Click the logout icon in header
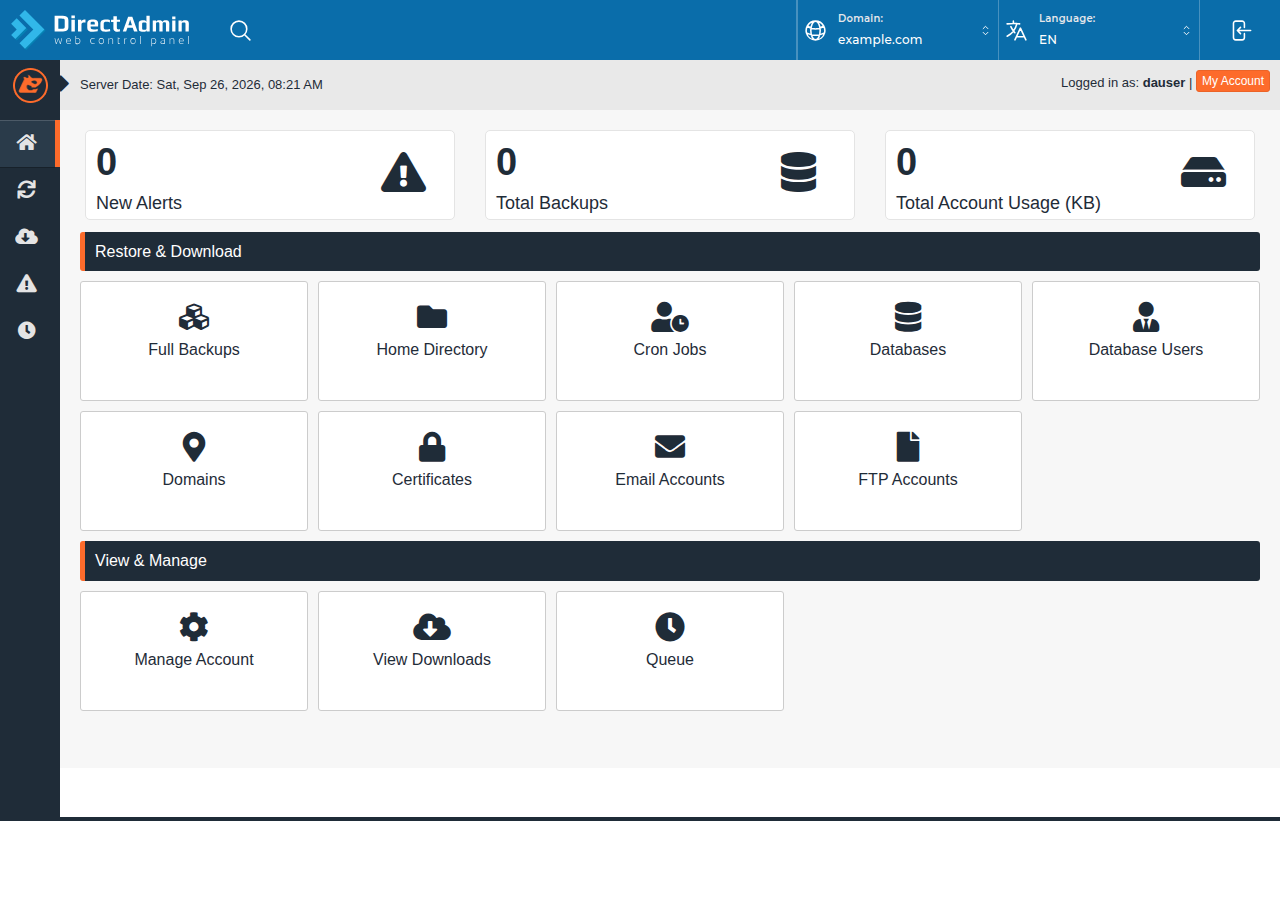 coord(1241,30)
